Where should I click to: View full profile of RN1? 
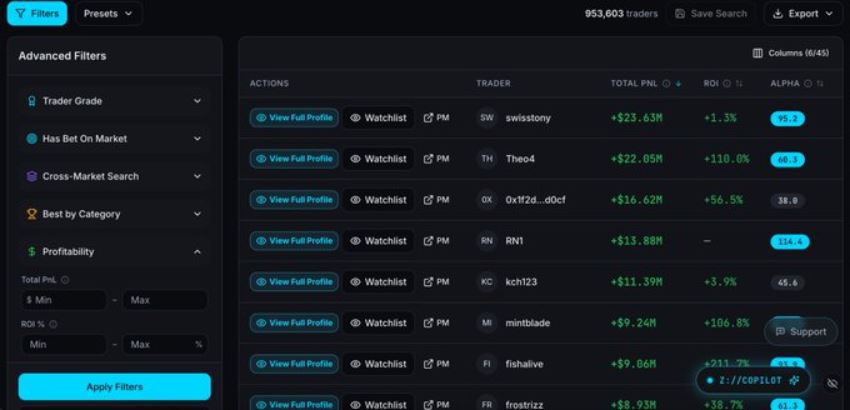(x=294, y=241)
